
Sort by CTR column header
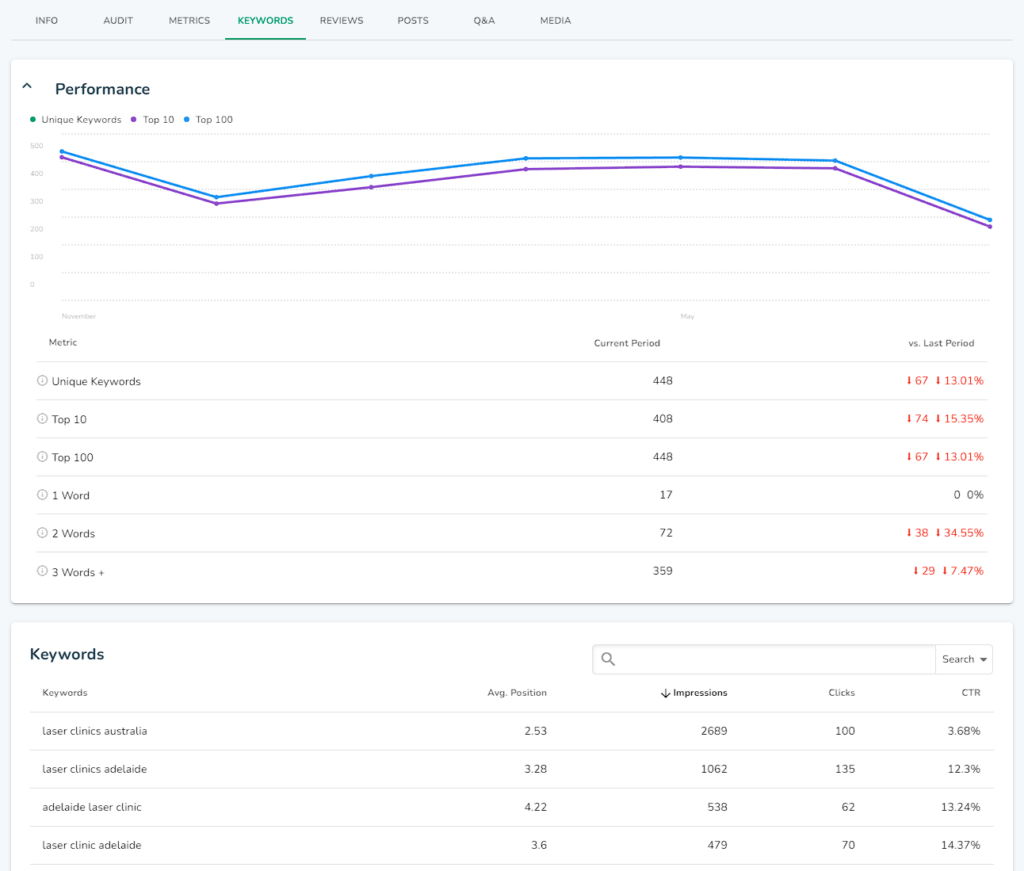970,693
